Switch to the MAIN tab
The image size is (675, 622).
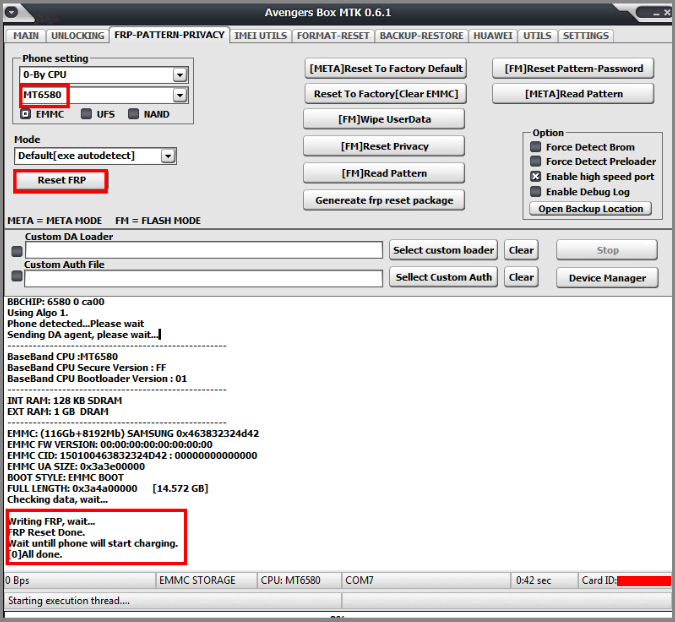point(26,36)
